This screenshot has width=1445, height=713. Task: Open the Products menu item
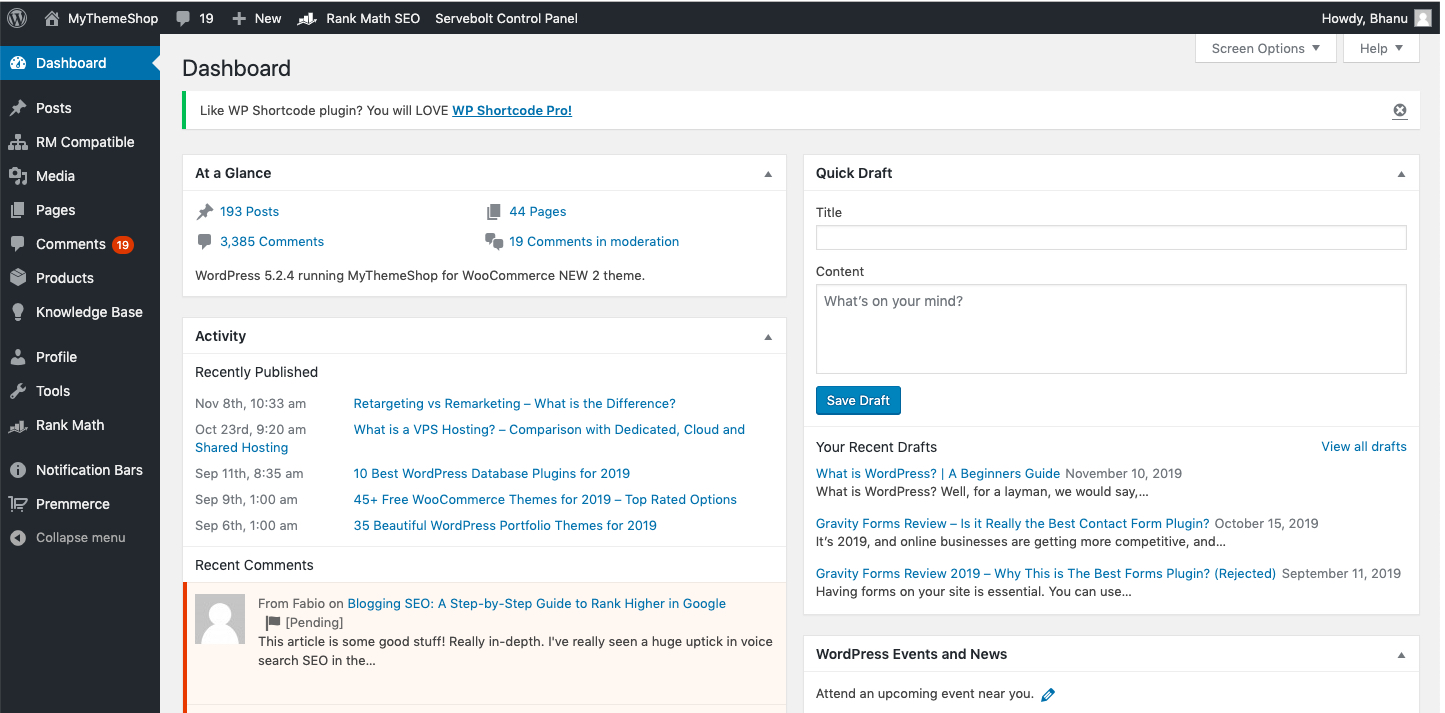point(80,278)
